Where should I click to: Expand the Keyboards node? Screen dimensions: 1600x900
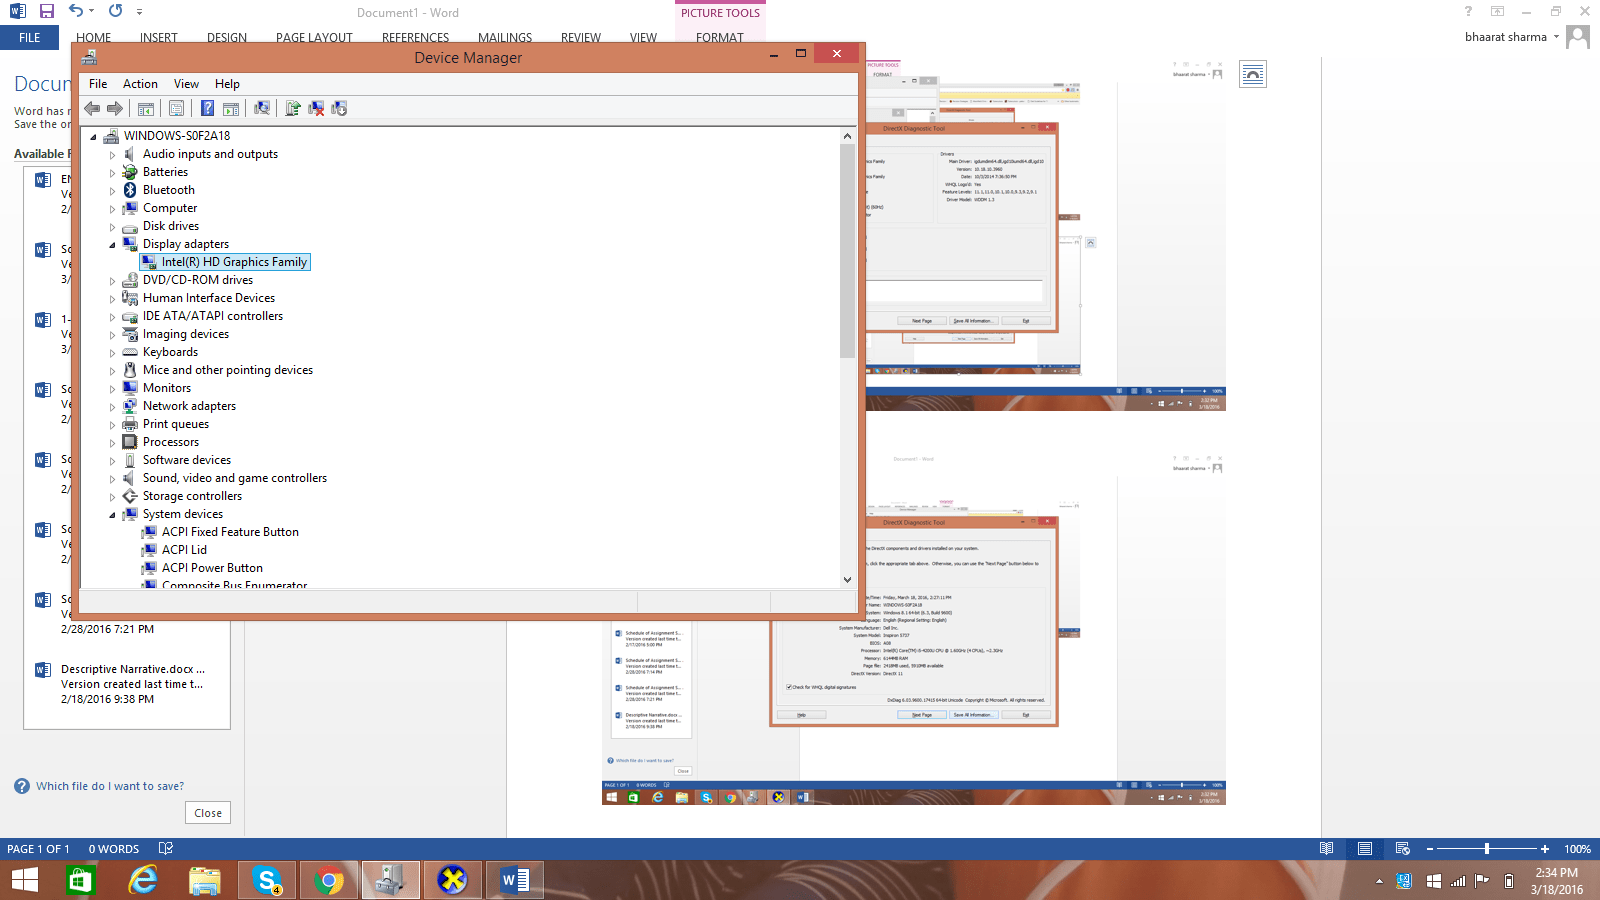[x=112, y=353]
